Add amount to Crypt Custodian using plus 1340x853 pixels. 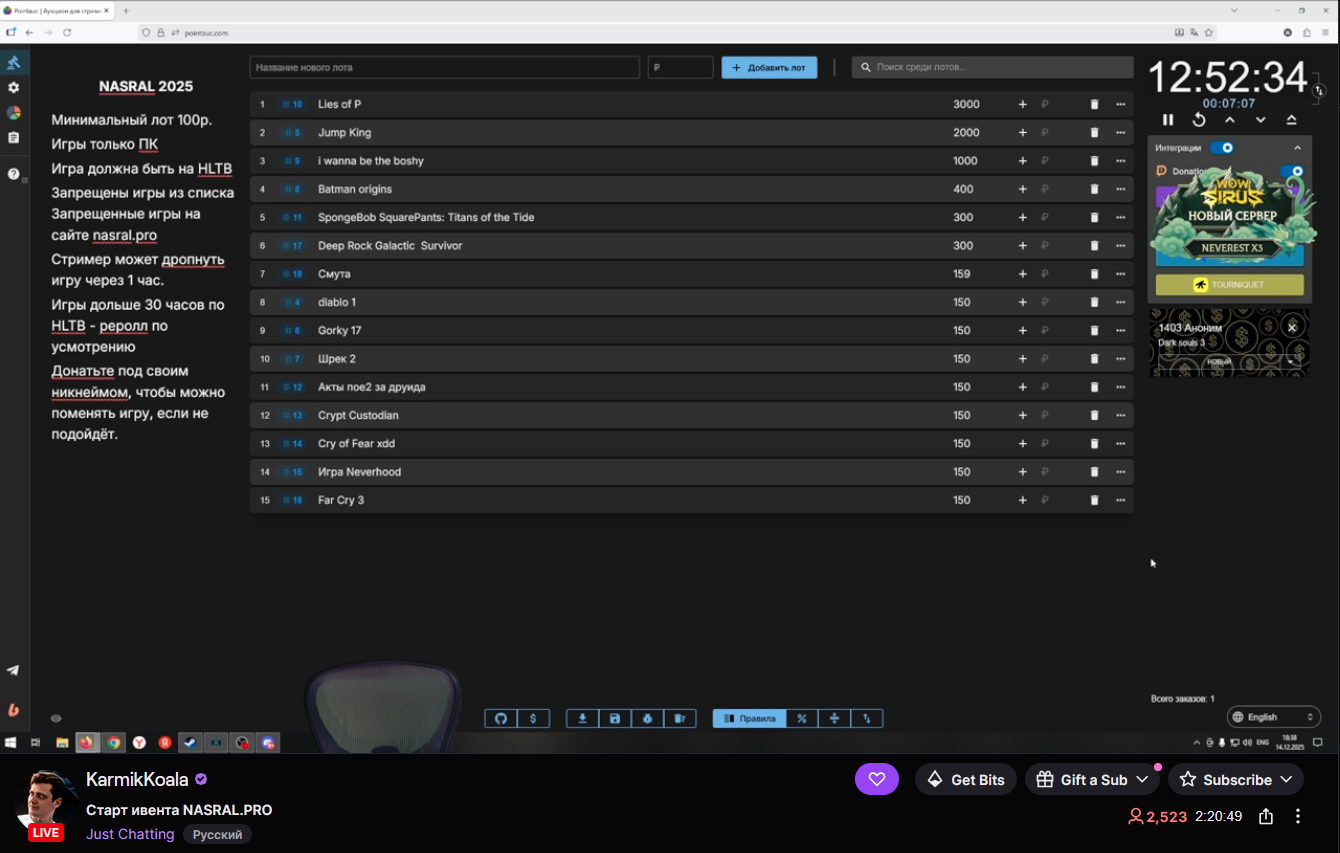[x=1022, y=415]
